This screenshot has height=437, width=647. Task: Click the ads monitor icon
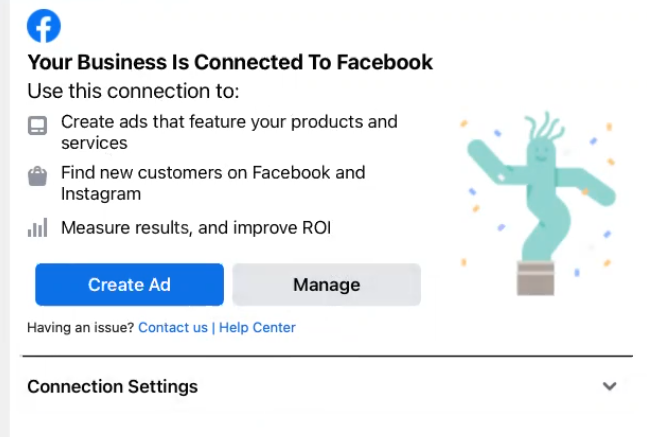click(x=37, y=125)
